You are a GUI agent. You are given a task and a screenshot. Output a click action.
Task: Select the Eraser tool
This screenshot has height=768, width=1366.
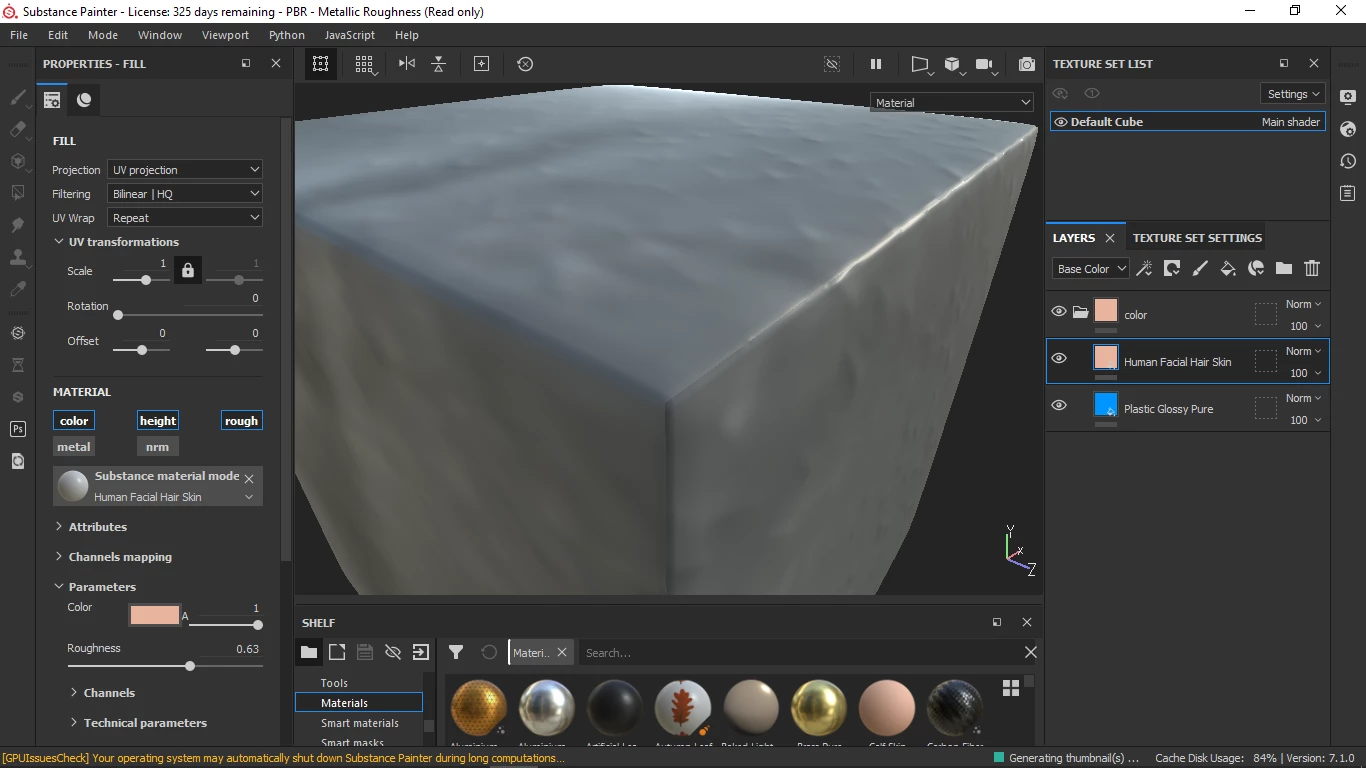17,129
